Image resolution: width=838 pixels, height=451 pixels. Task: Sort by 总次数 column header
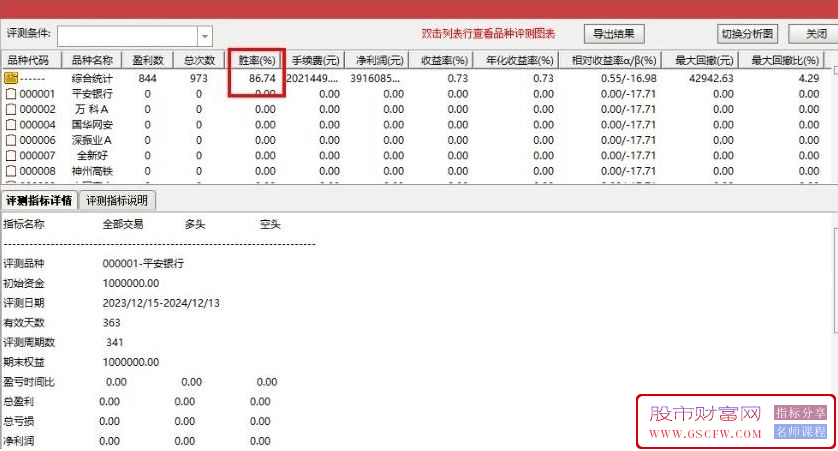click(199, 60)
